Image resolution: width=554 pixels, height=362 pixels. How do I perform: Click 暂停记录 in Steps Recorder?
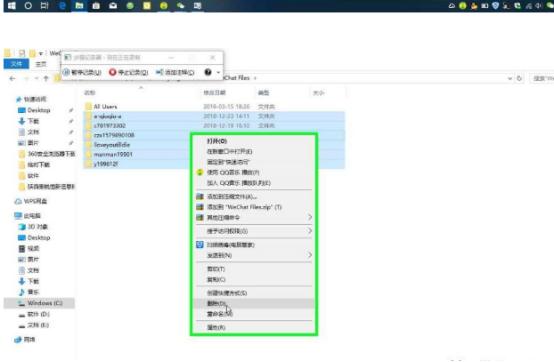pos(82,72)
